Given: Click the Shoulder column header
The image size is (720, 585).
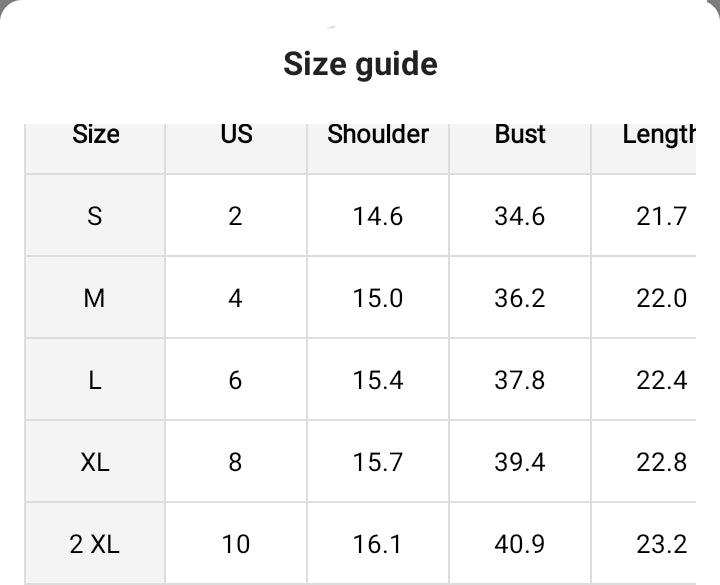Looking at the screenshot, I should [378, 135].
